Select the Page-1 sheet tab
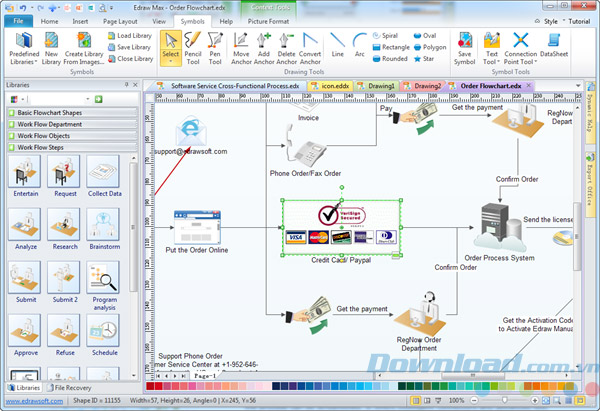This screenshot has height=411, width=600. point(205,376)
